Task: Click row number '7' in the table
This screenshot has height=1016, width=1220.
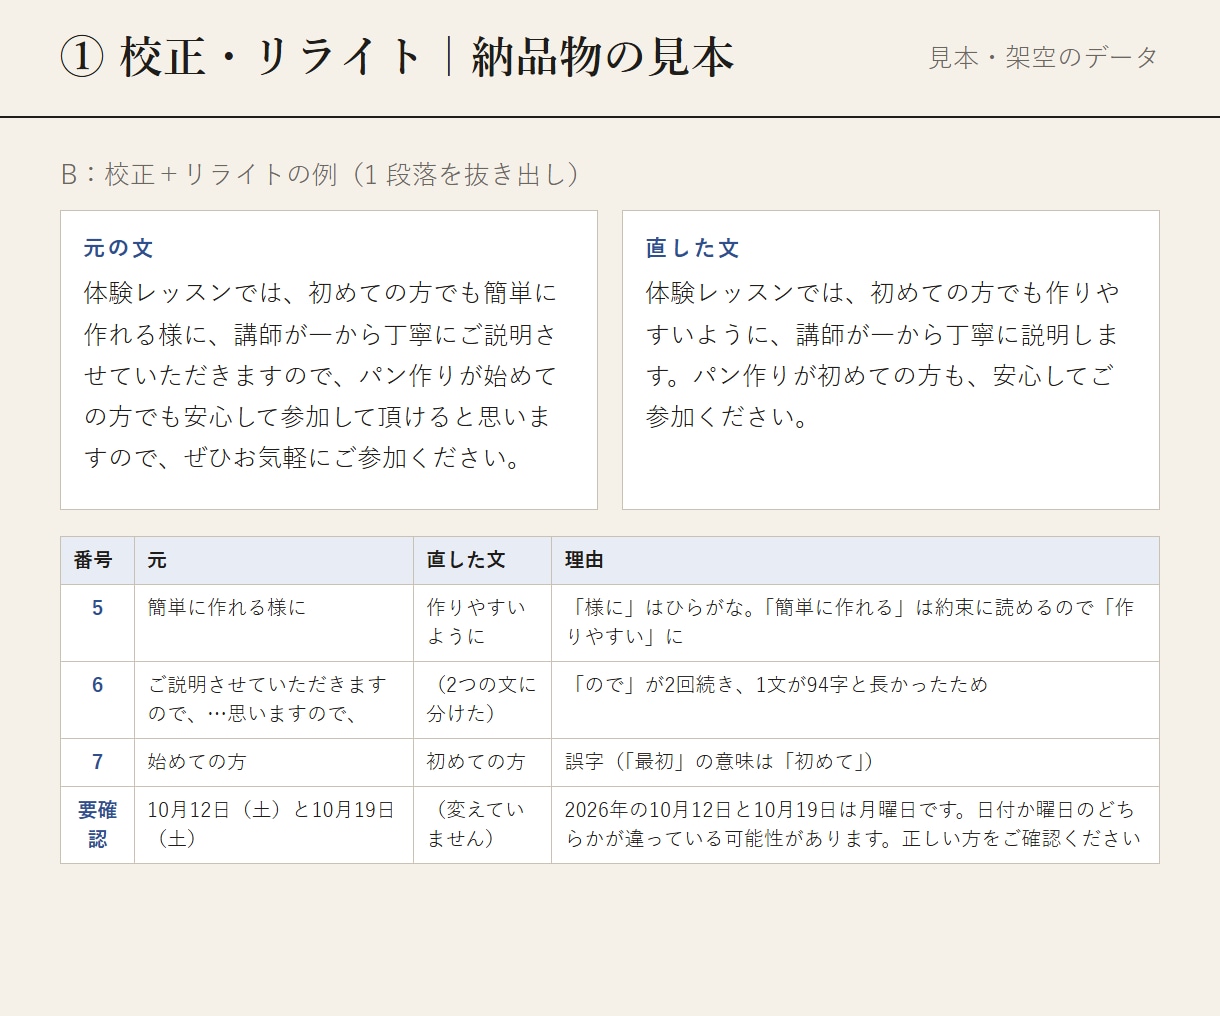Action: pyautogui.click(x=97, y=762)
